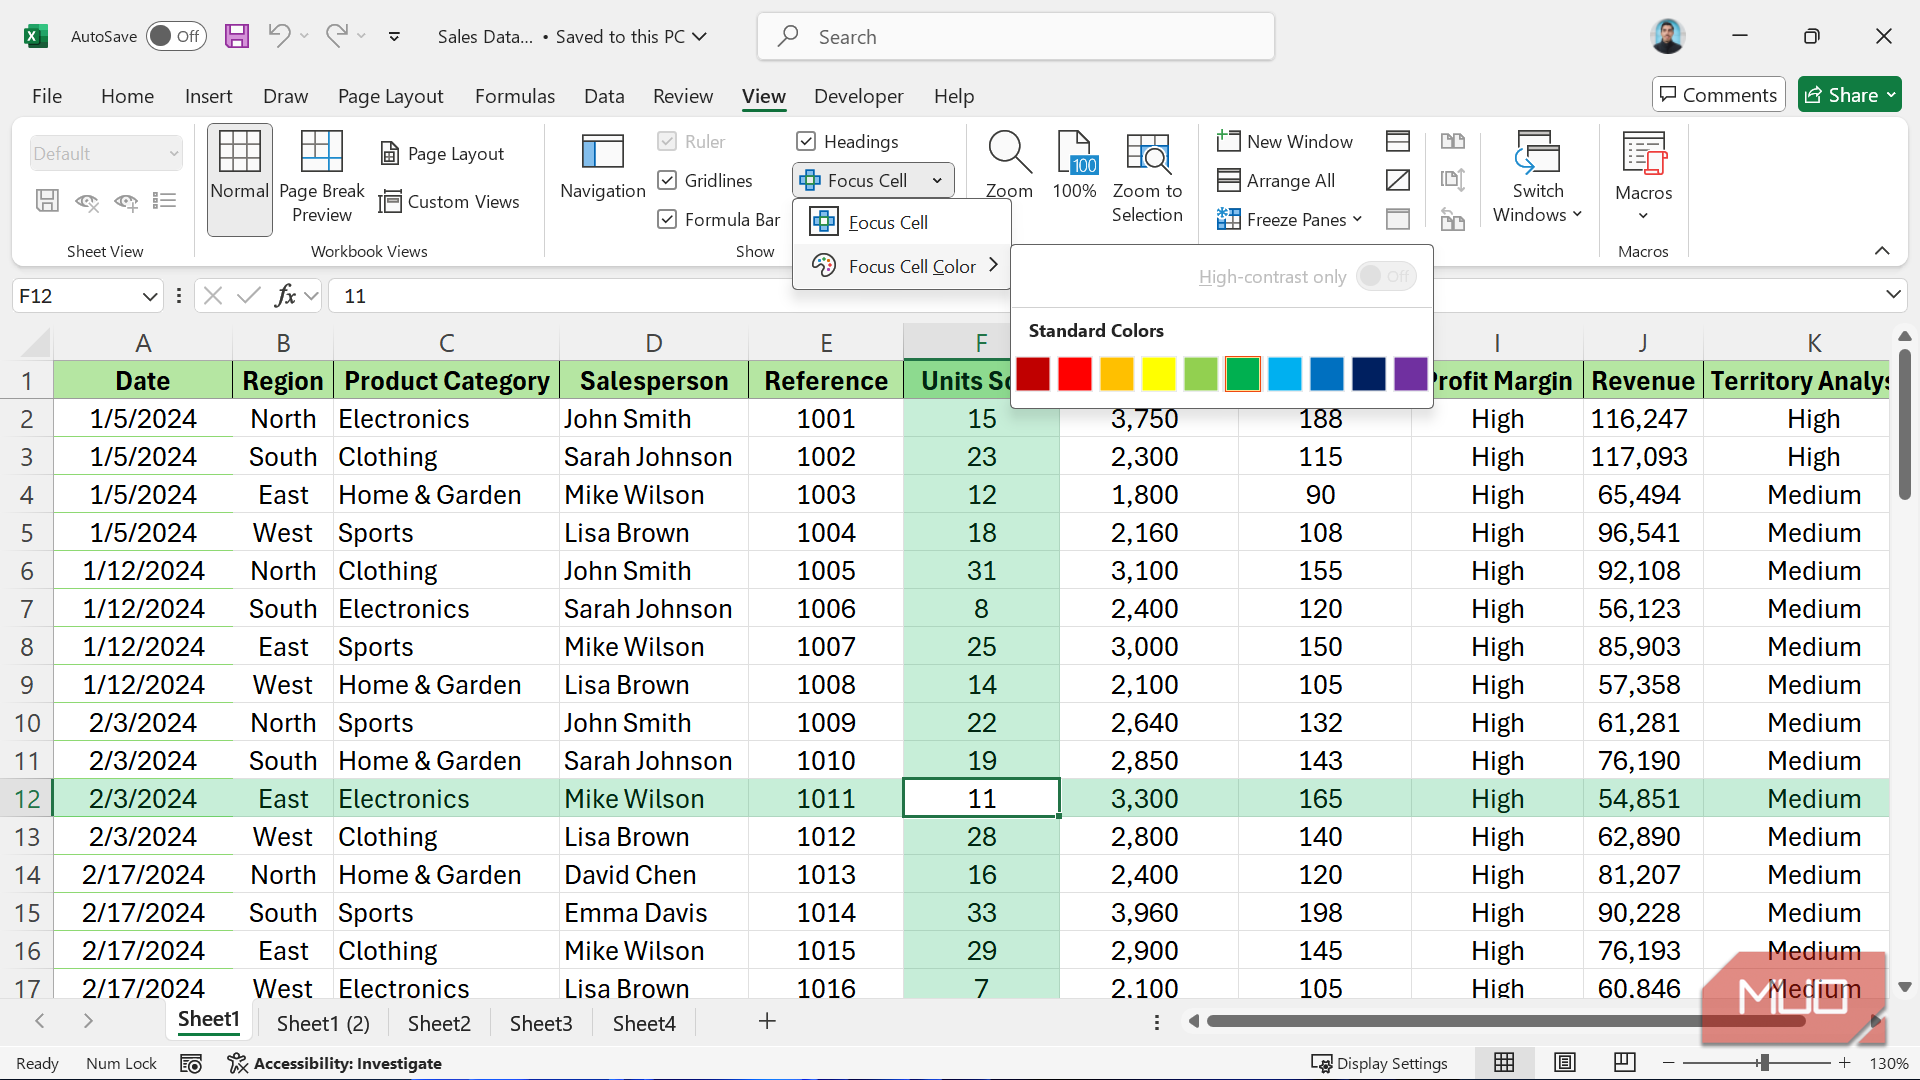Open the Zoom dialog magnifier
The image size is (1920, 1080).
tap(1009, 166)
